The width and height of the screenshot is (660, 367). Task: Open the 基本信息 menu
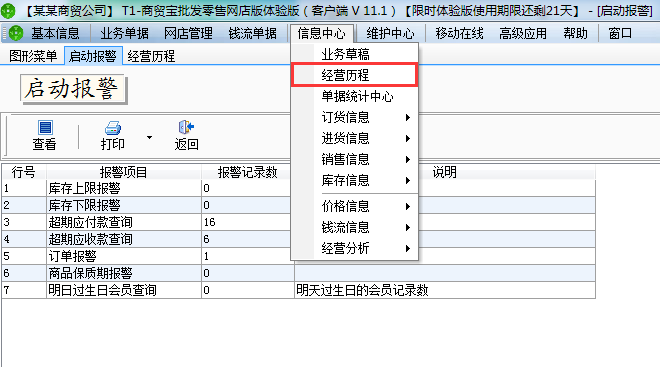coord(55,33)
